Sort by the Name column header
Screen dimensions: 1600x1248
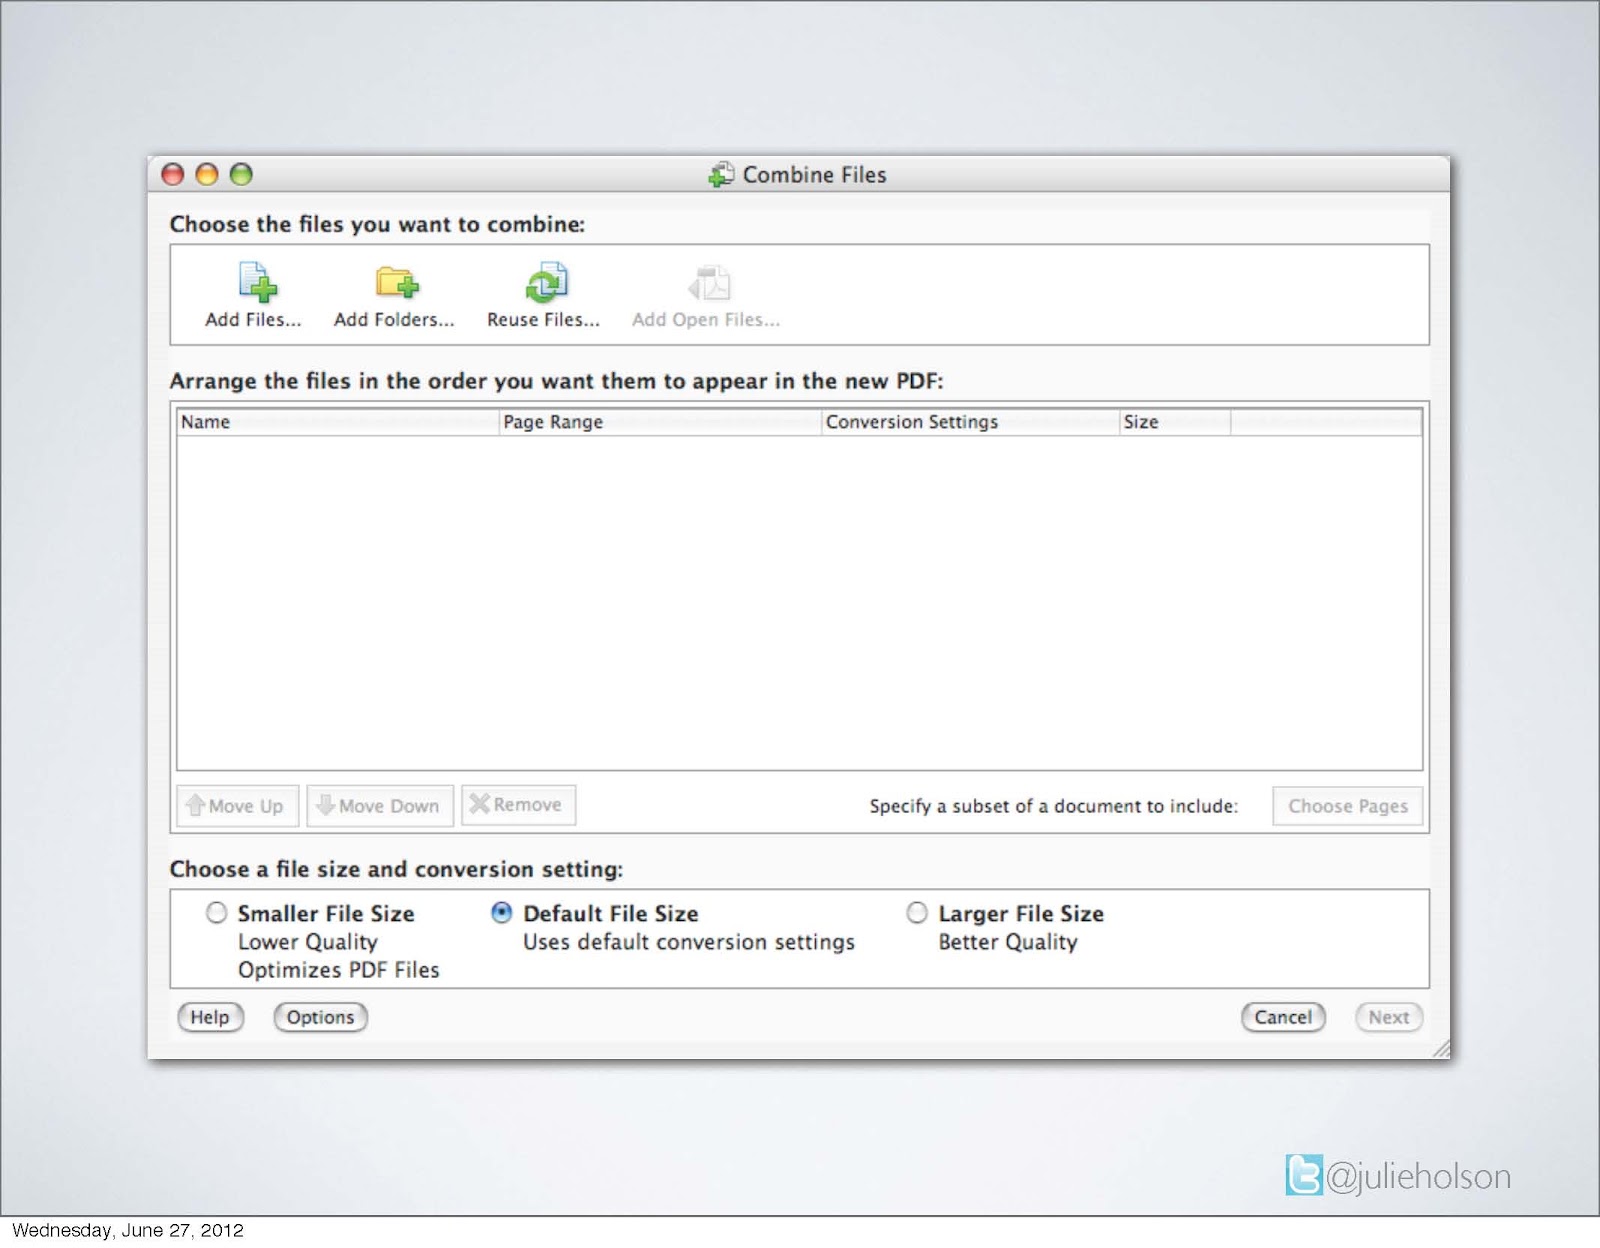(338, 422)
